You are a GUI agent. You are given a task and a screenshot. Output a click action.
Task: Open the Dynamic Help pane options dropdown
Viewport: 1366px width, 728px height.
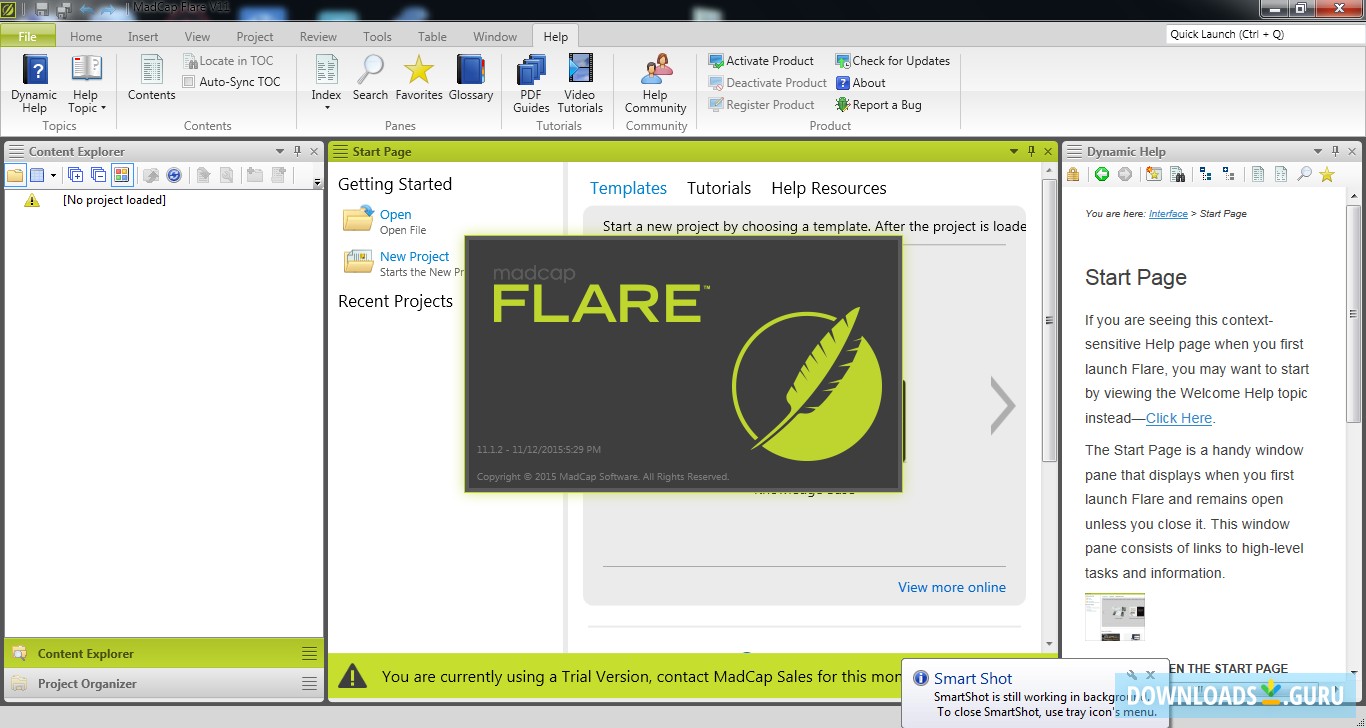[1318, 151]
